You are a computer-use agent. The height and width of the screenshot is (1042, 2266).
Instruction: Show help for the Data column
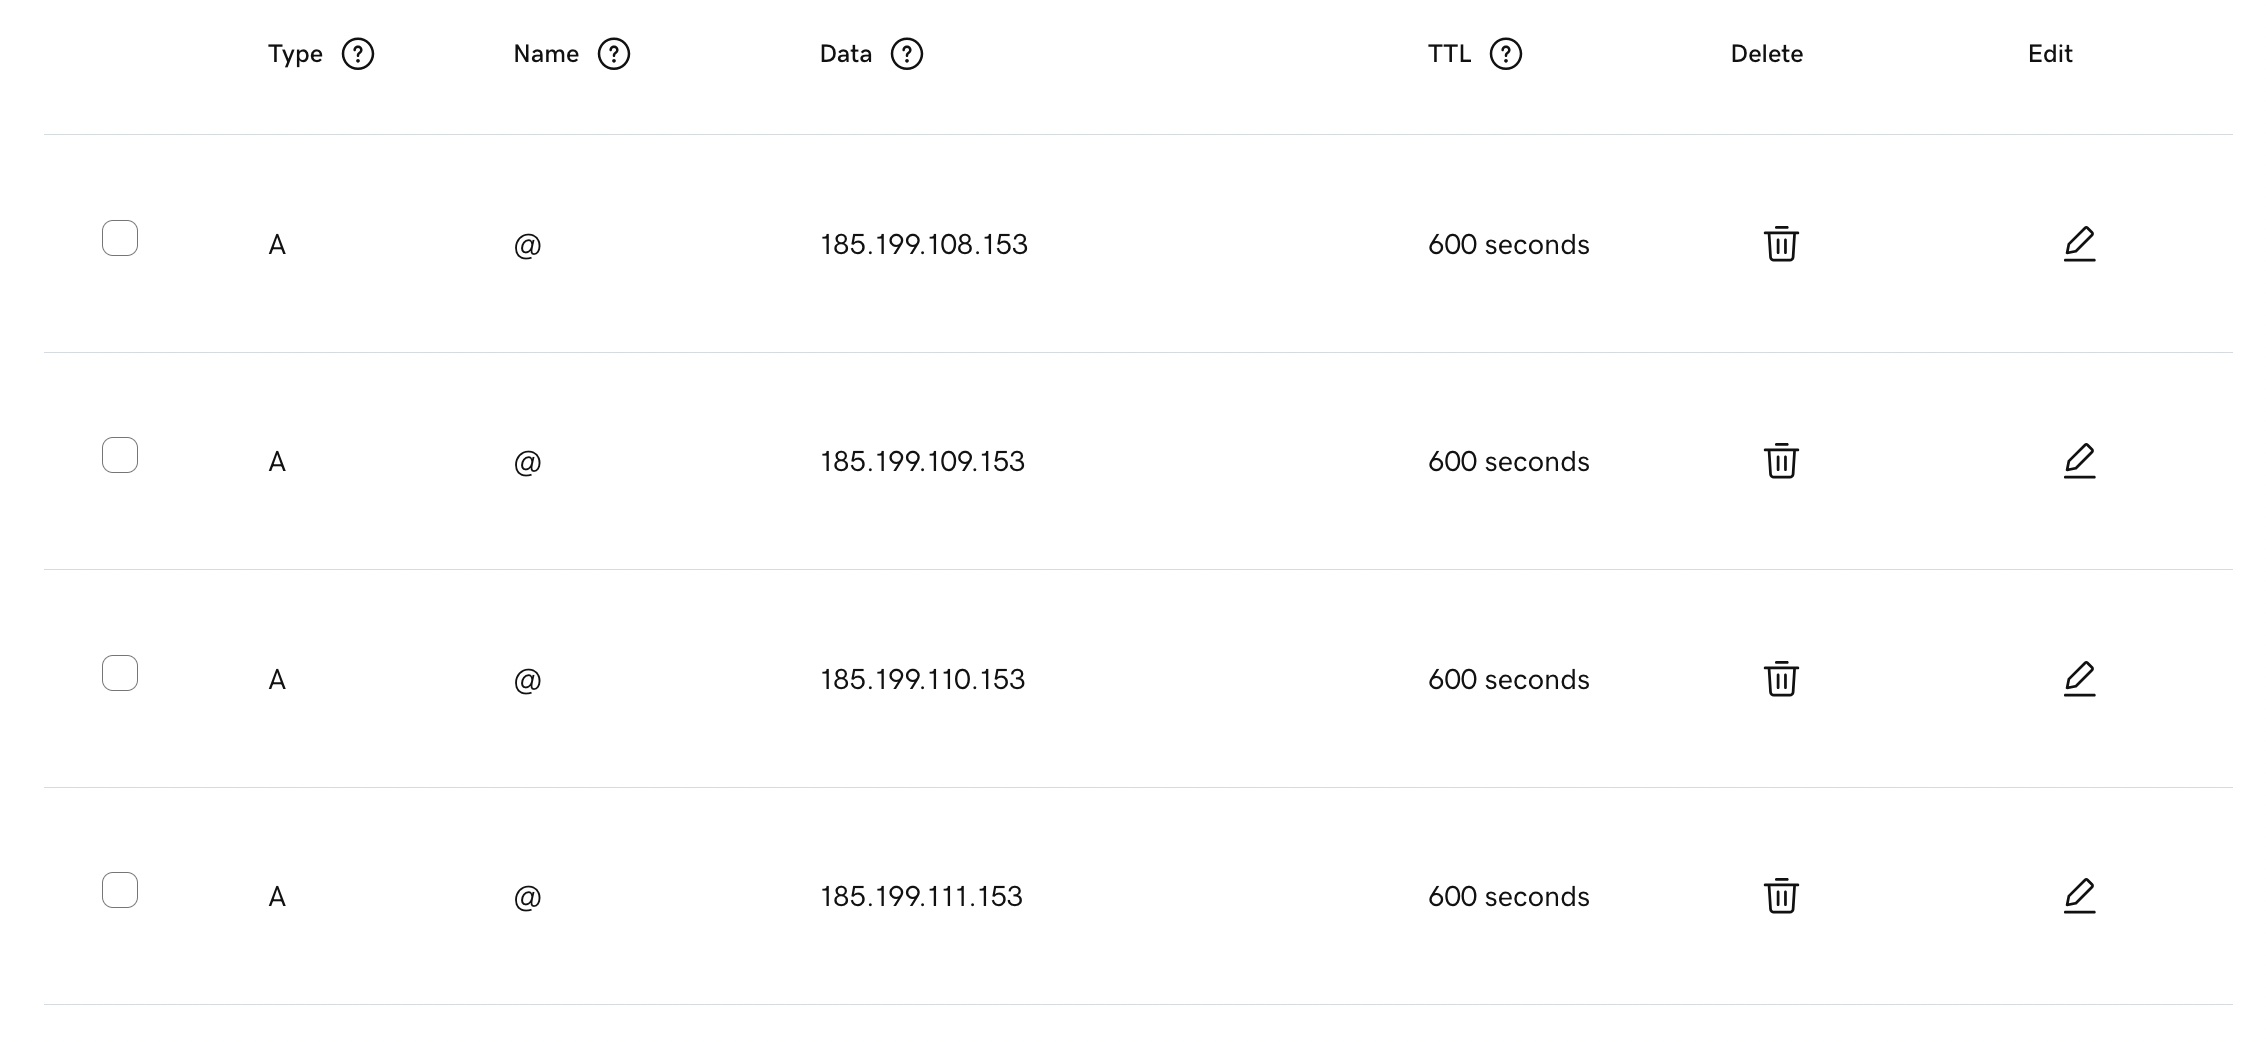pyautogui.click(x=906, y=54)
